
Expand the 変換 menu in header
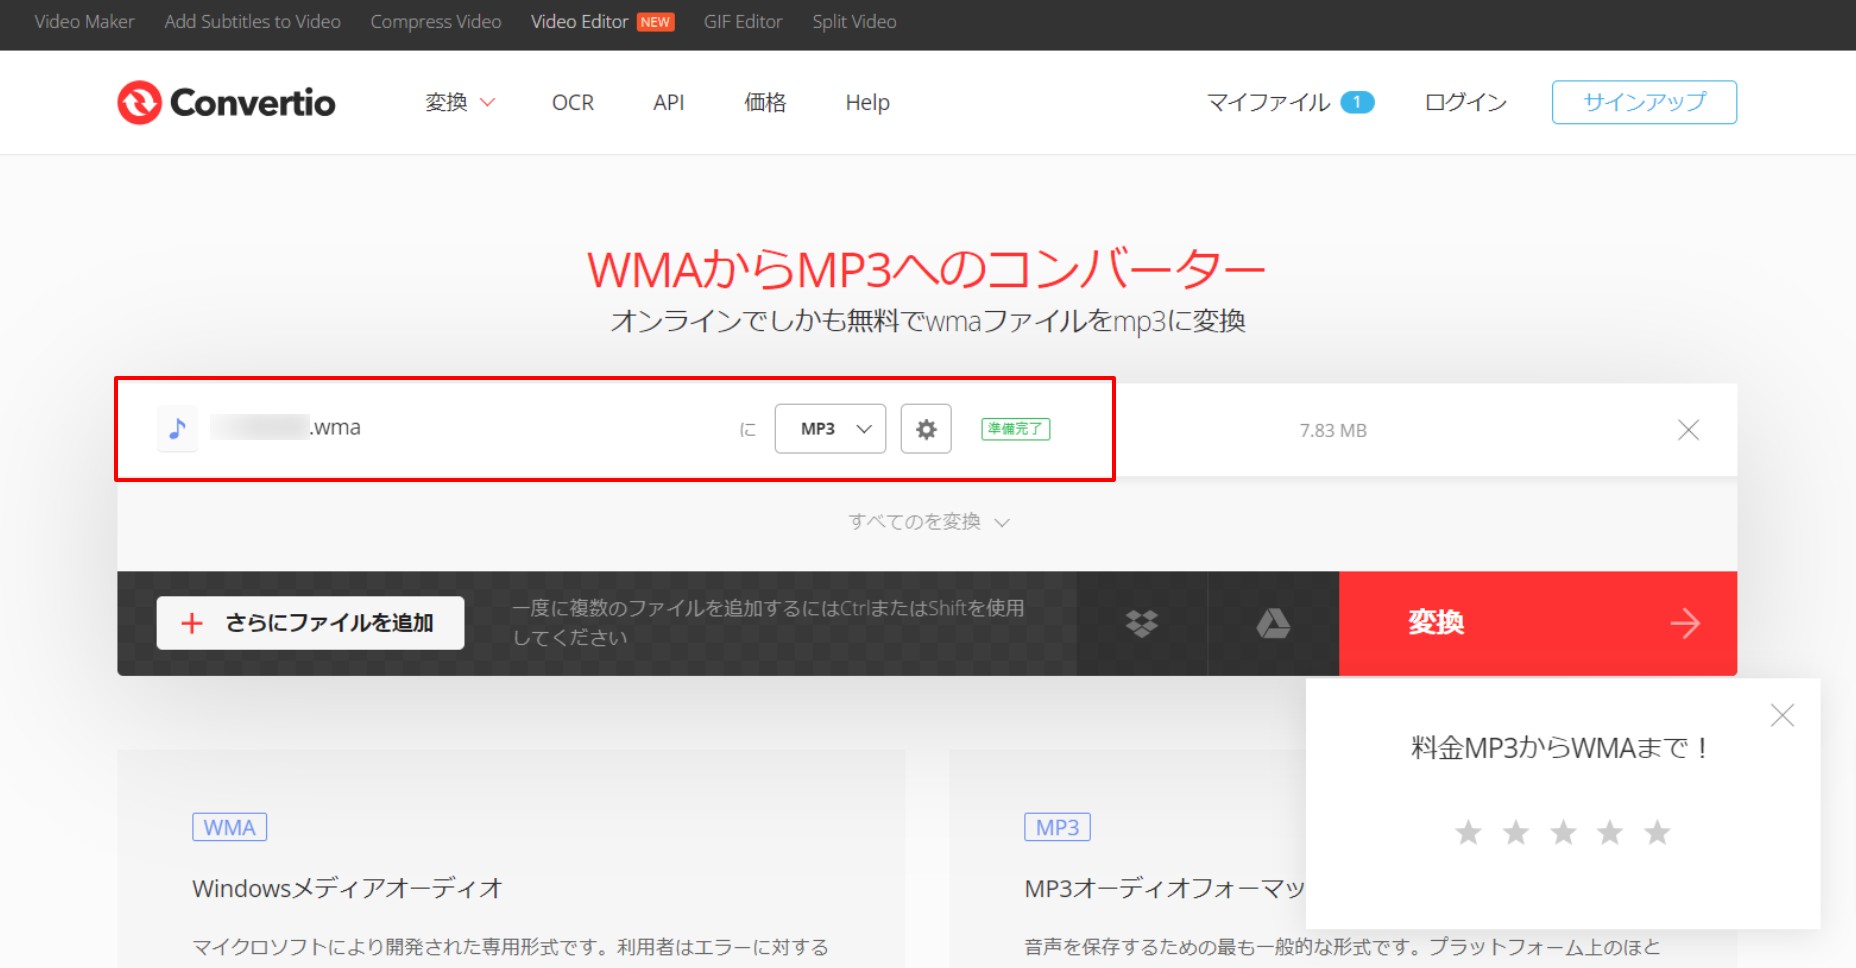point(460,102)
